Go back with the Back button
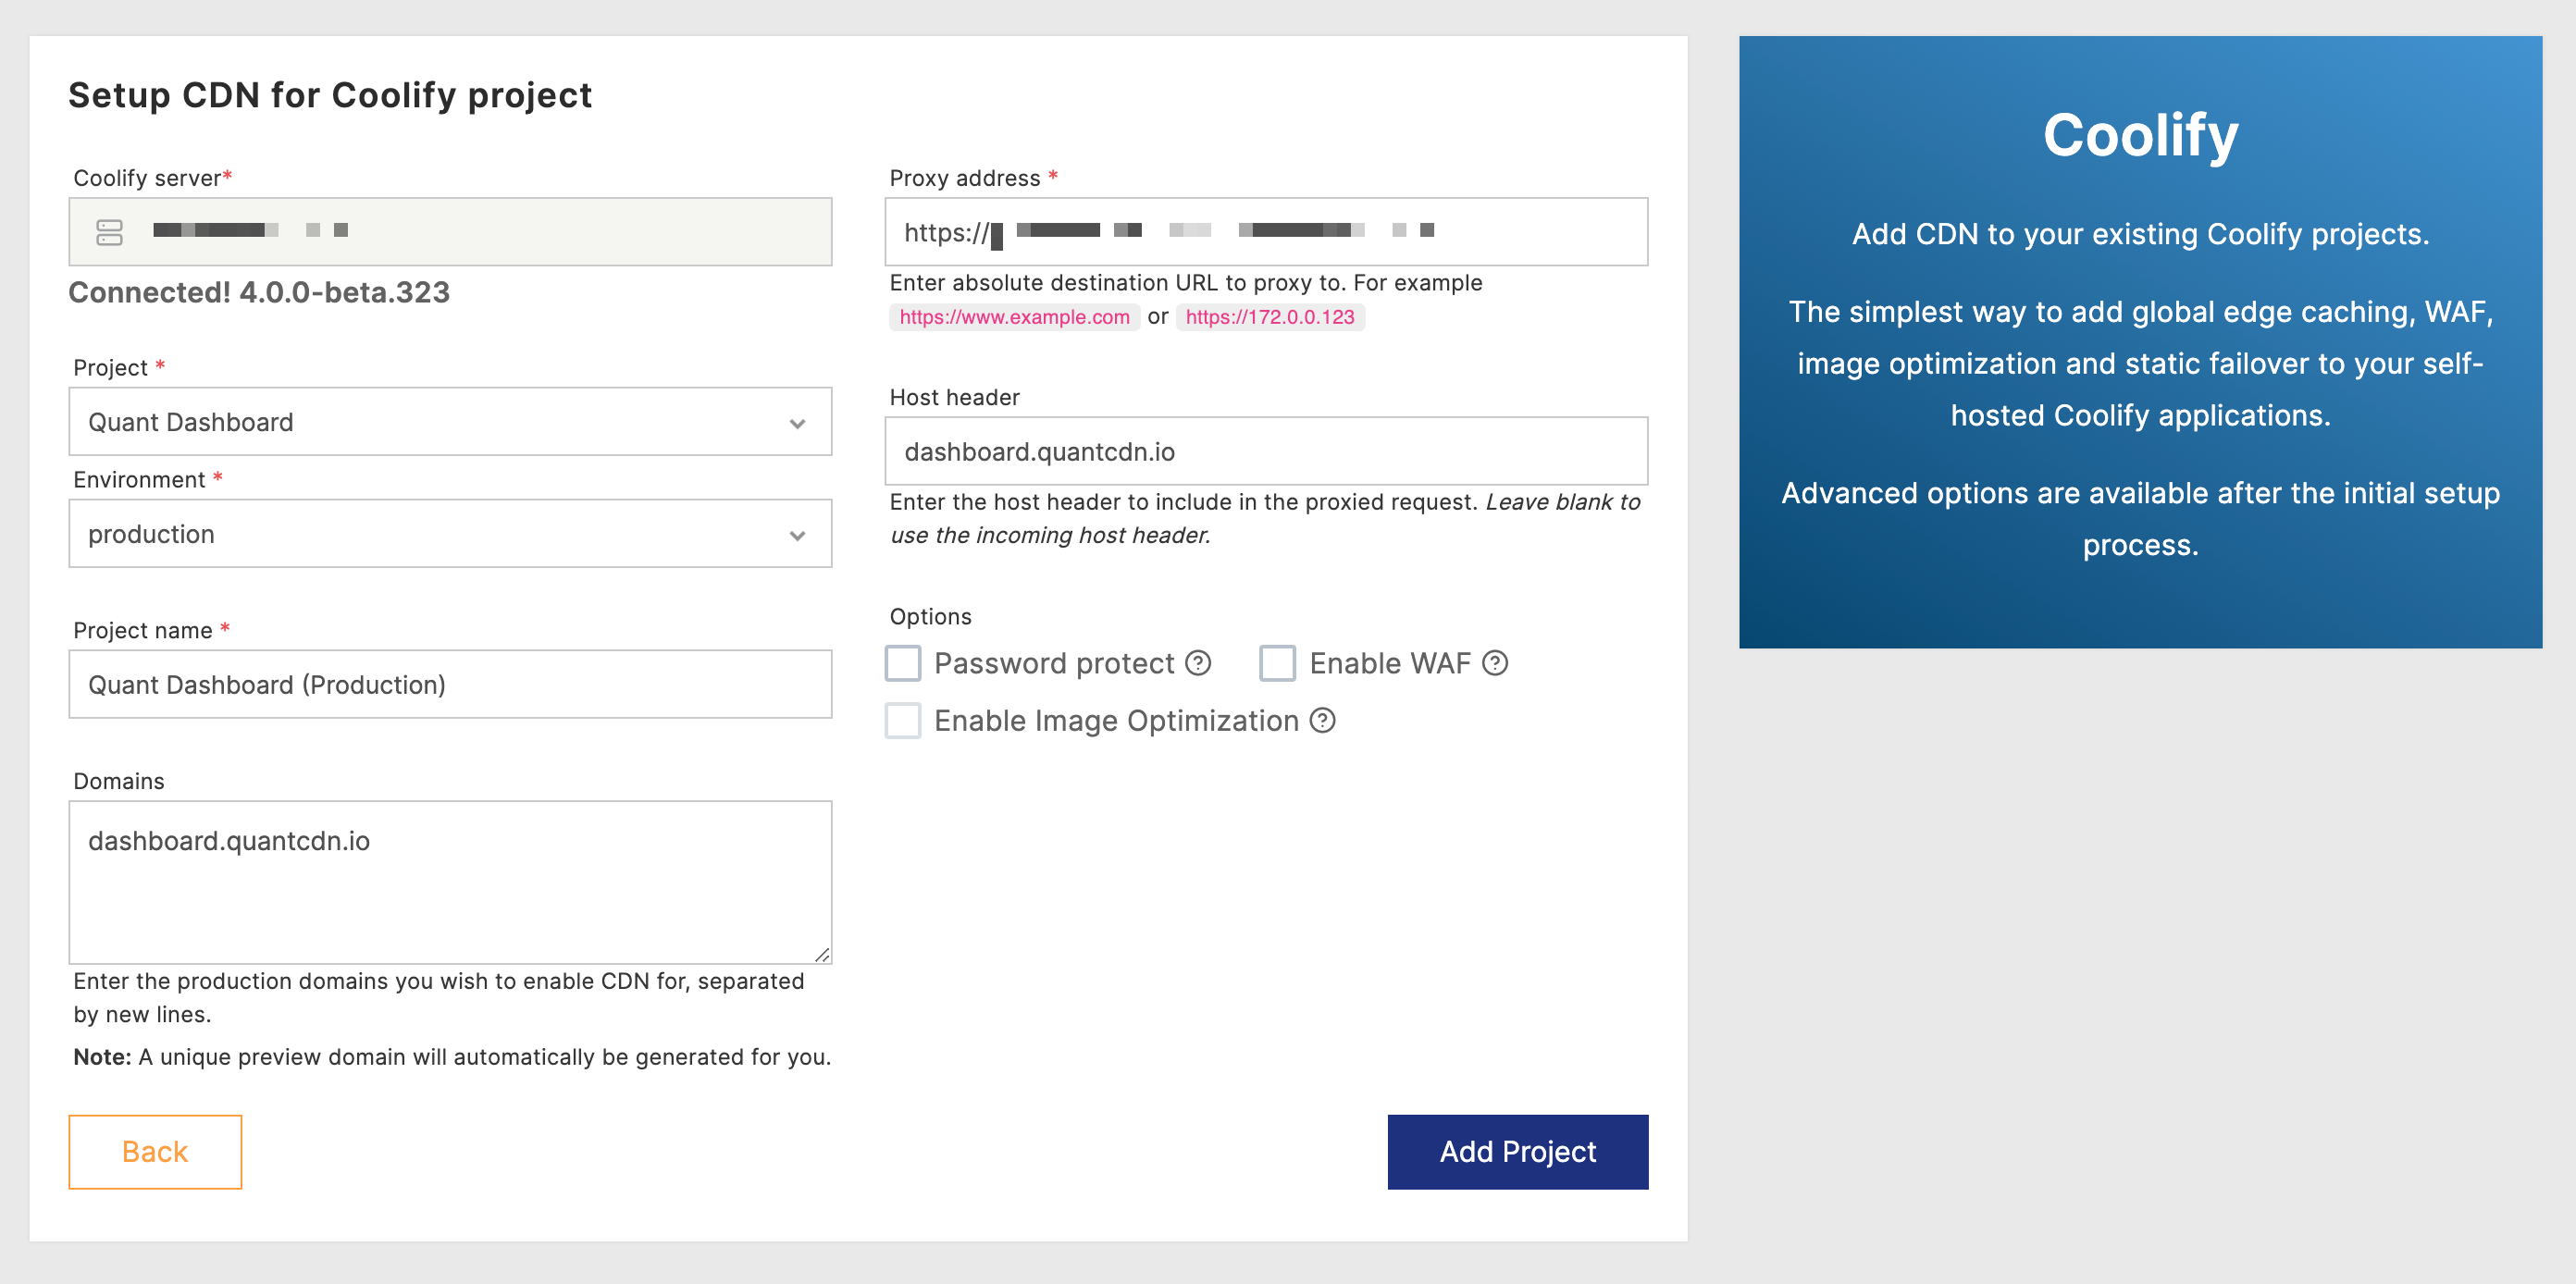 point(155,1152)
